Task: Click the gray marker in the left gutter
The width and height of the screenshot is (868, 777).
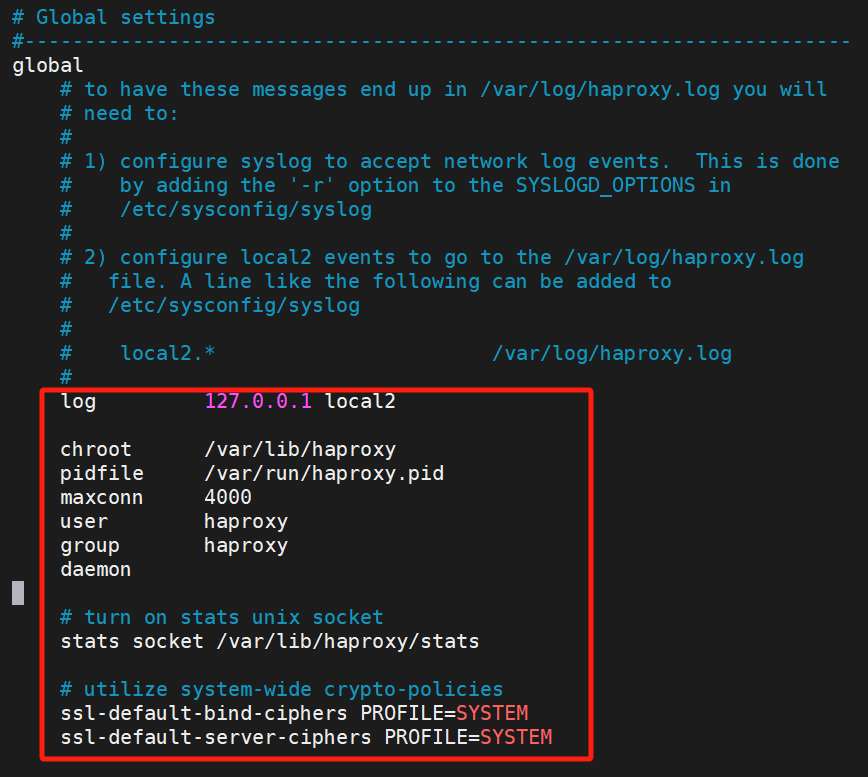Action: pyautogui.click(x=16, y=592)
